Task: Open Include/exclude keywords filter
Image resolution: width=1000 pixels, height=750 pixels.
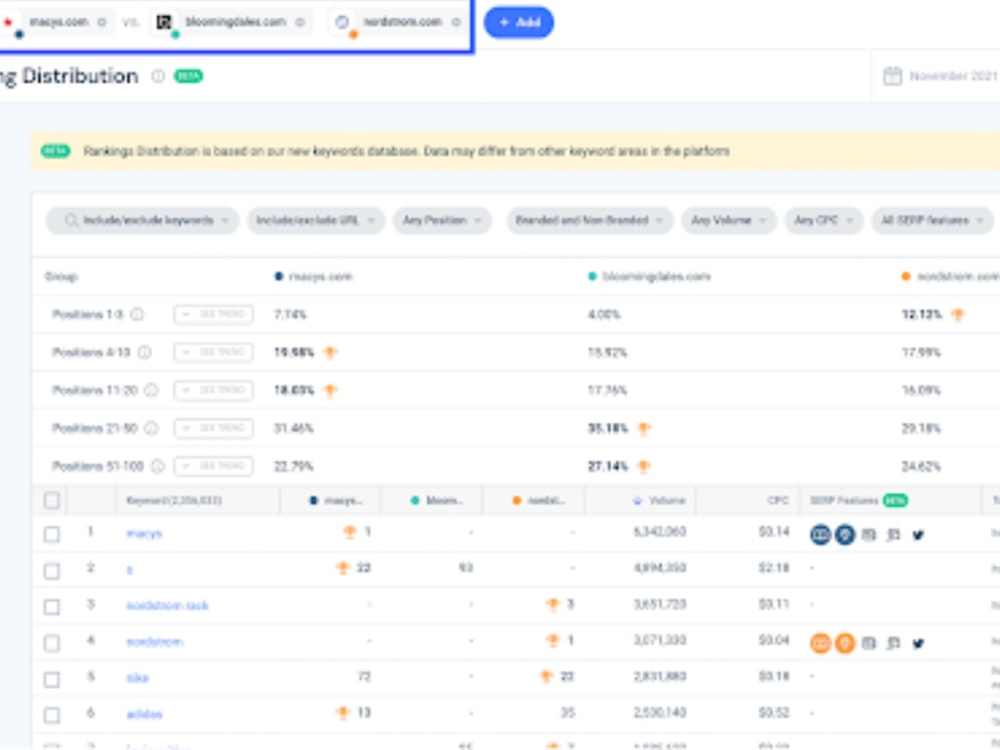Action: pyautogui.click(x=142, y=221)
